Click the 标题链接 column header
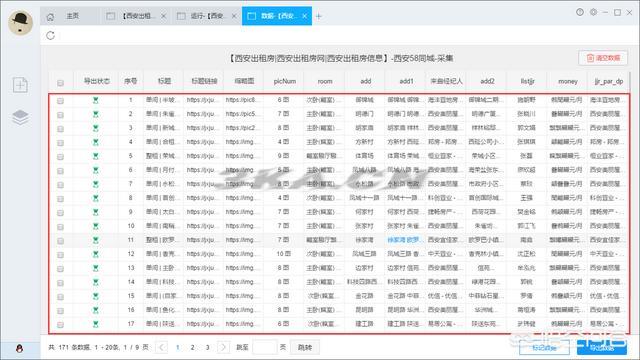This screenshot has width=640, height=360. pyautogui.click(x=204, y=81)
